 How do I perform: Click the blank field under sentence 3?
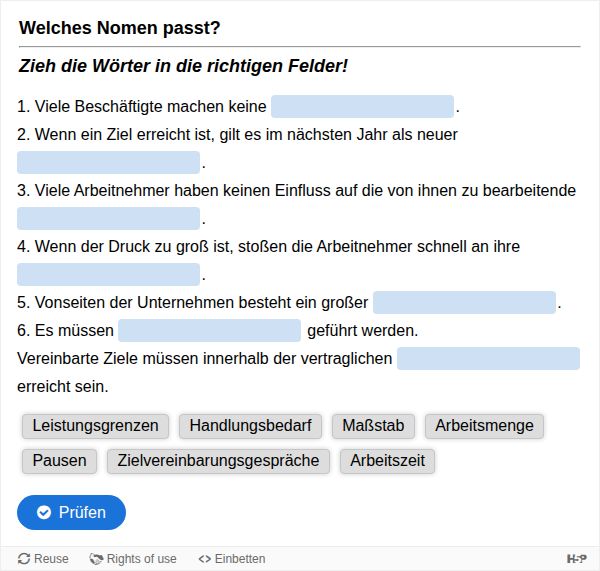(x=108, y=219)
